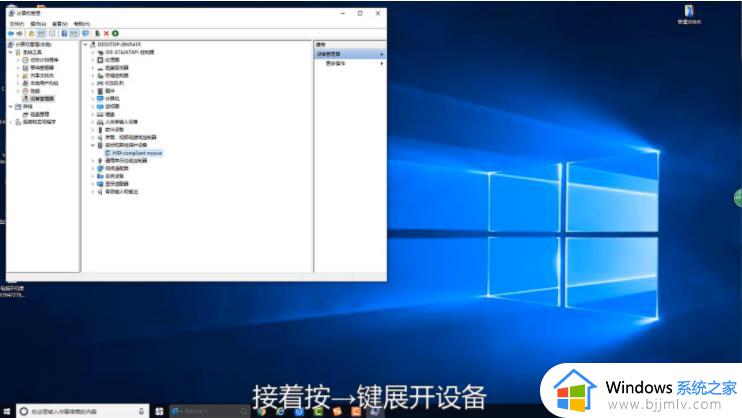The height and width of the screenshot is (418, 742).
Task: Select 计算机管理(本地) root in left tree
Action: point(33,44)
